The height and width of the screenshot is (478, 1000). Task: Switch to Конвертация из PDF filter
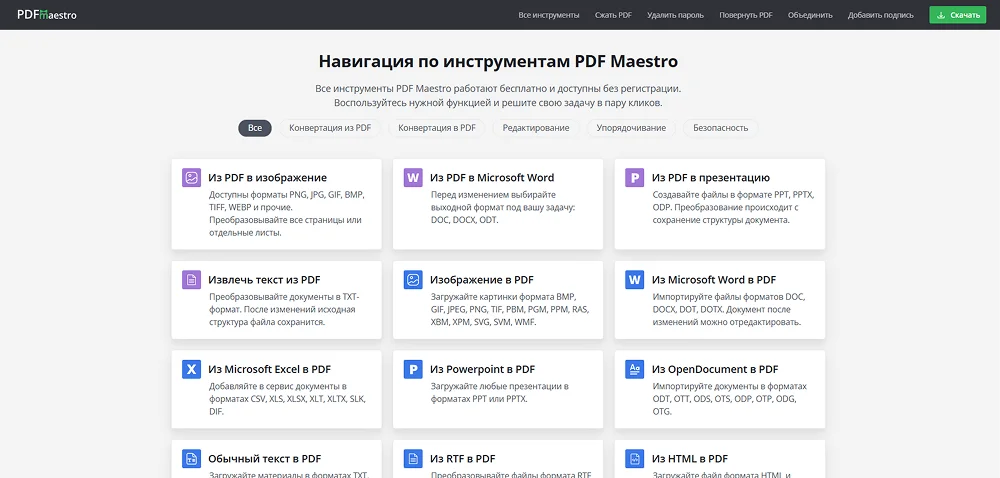330,128
